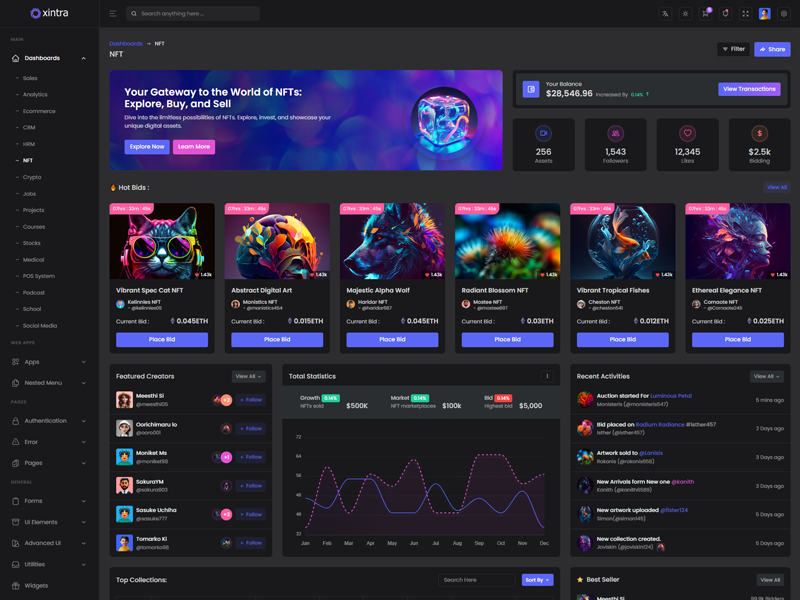Click the Vibrant Spec Cat NFT thumbnail
800x600 pixels.
[x=162, y=242]
